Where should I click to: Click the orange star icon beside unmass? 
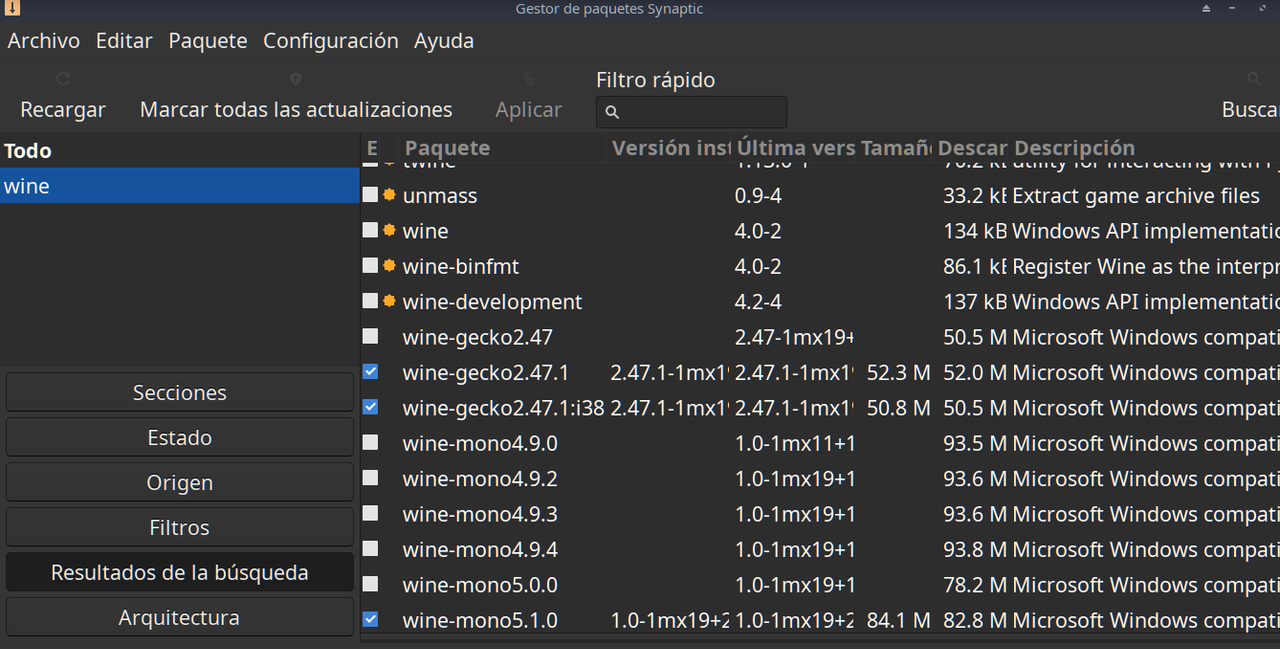click(389, 195)
